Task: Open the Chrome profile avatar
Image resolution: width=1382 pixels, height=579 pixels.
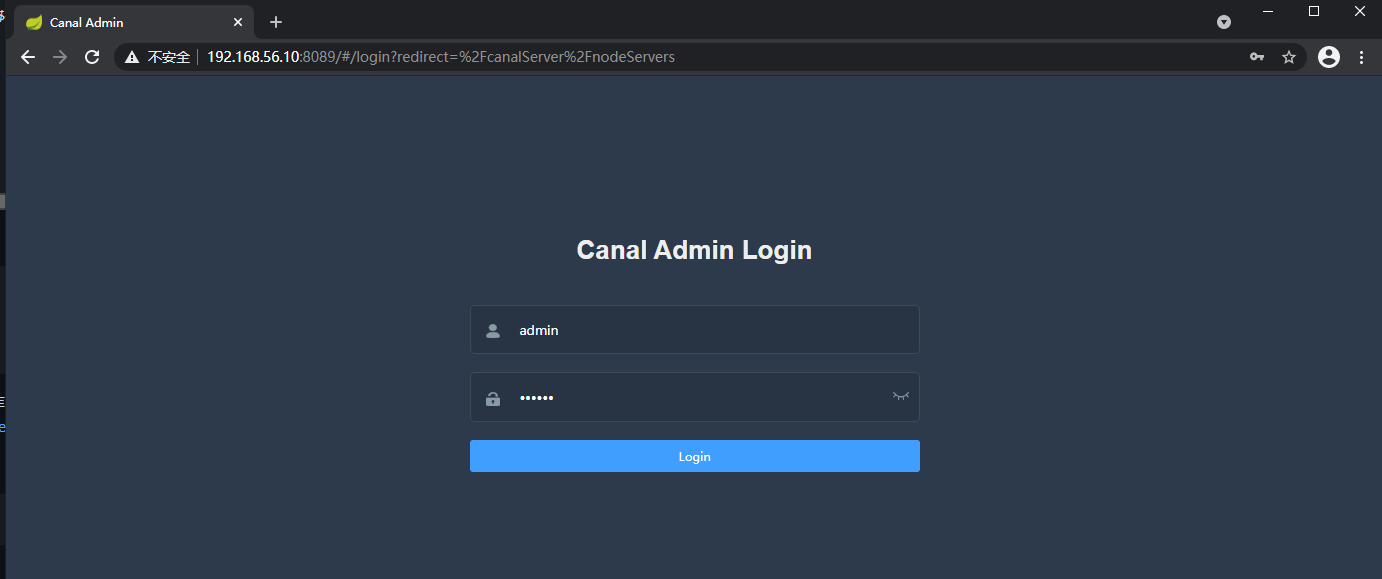Action: [1329, 57]
